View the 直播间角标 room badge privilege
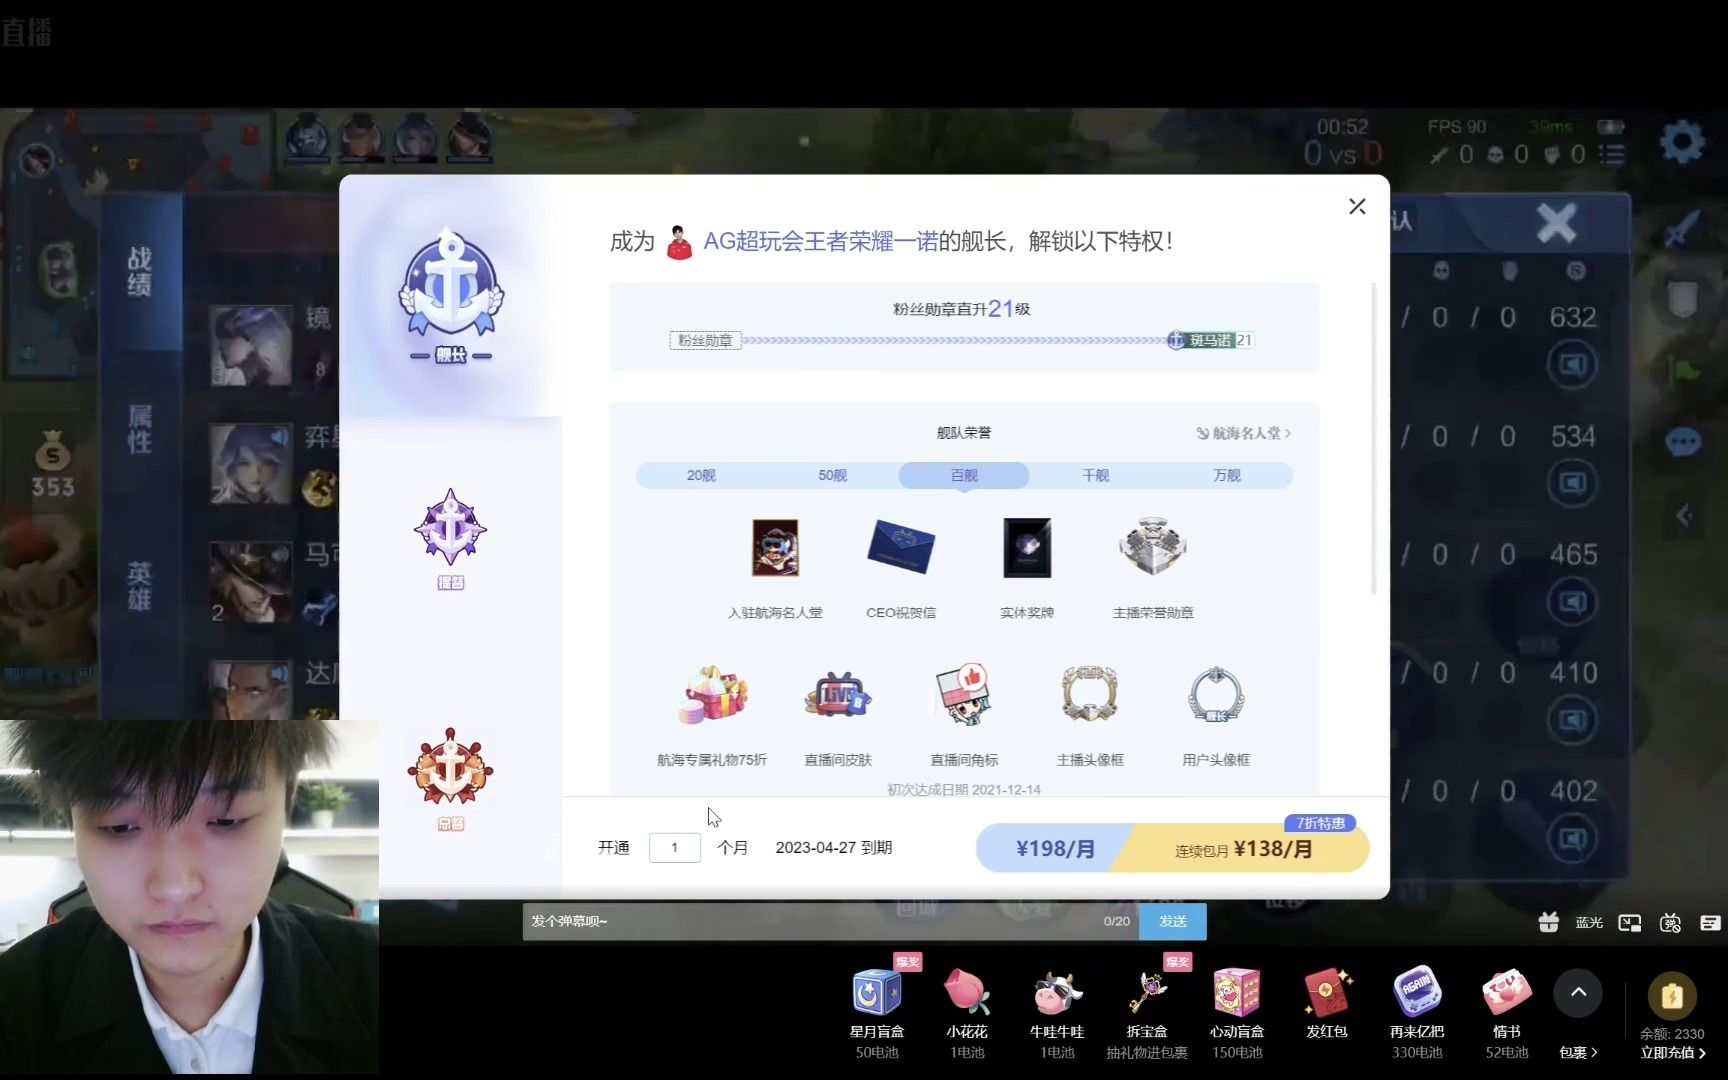Screen dimensions: 1728x1080 click(964, 695)
